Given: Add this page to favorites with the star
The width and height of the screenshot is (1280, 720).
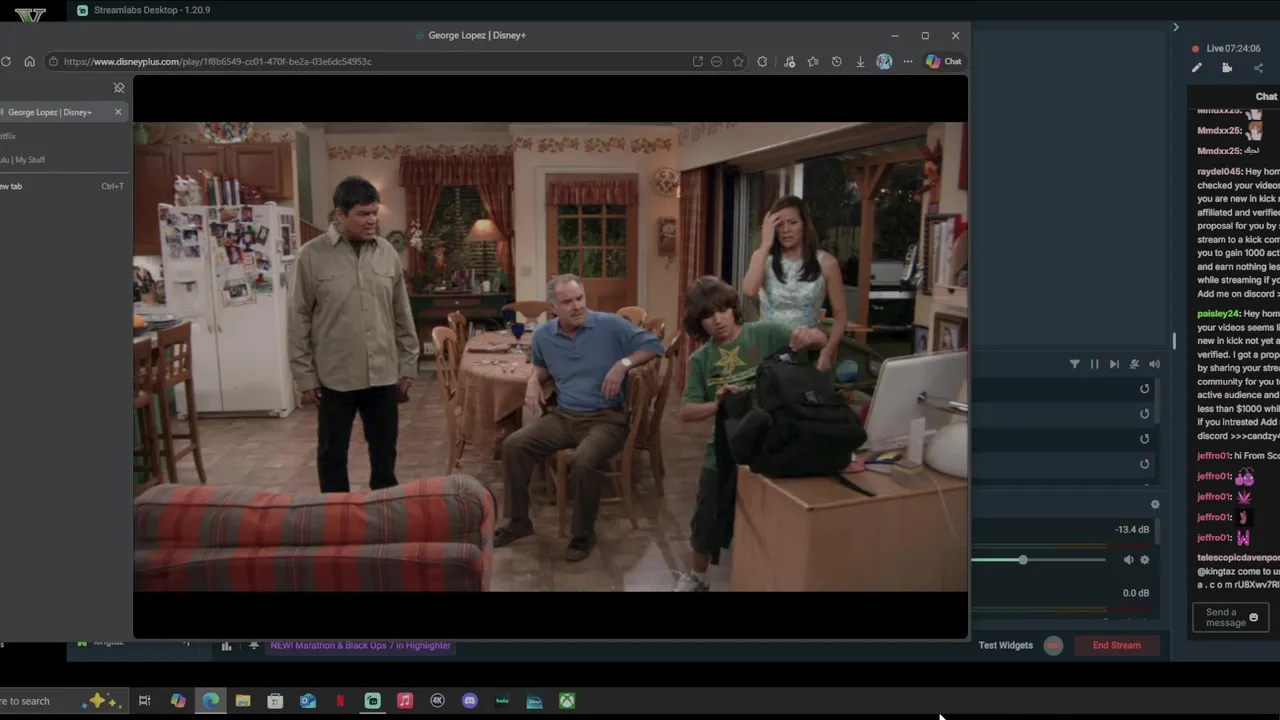Looking at the screenshot, I should pos(738,61).
